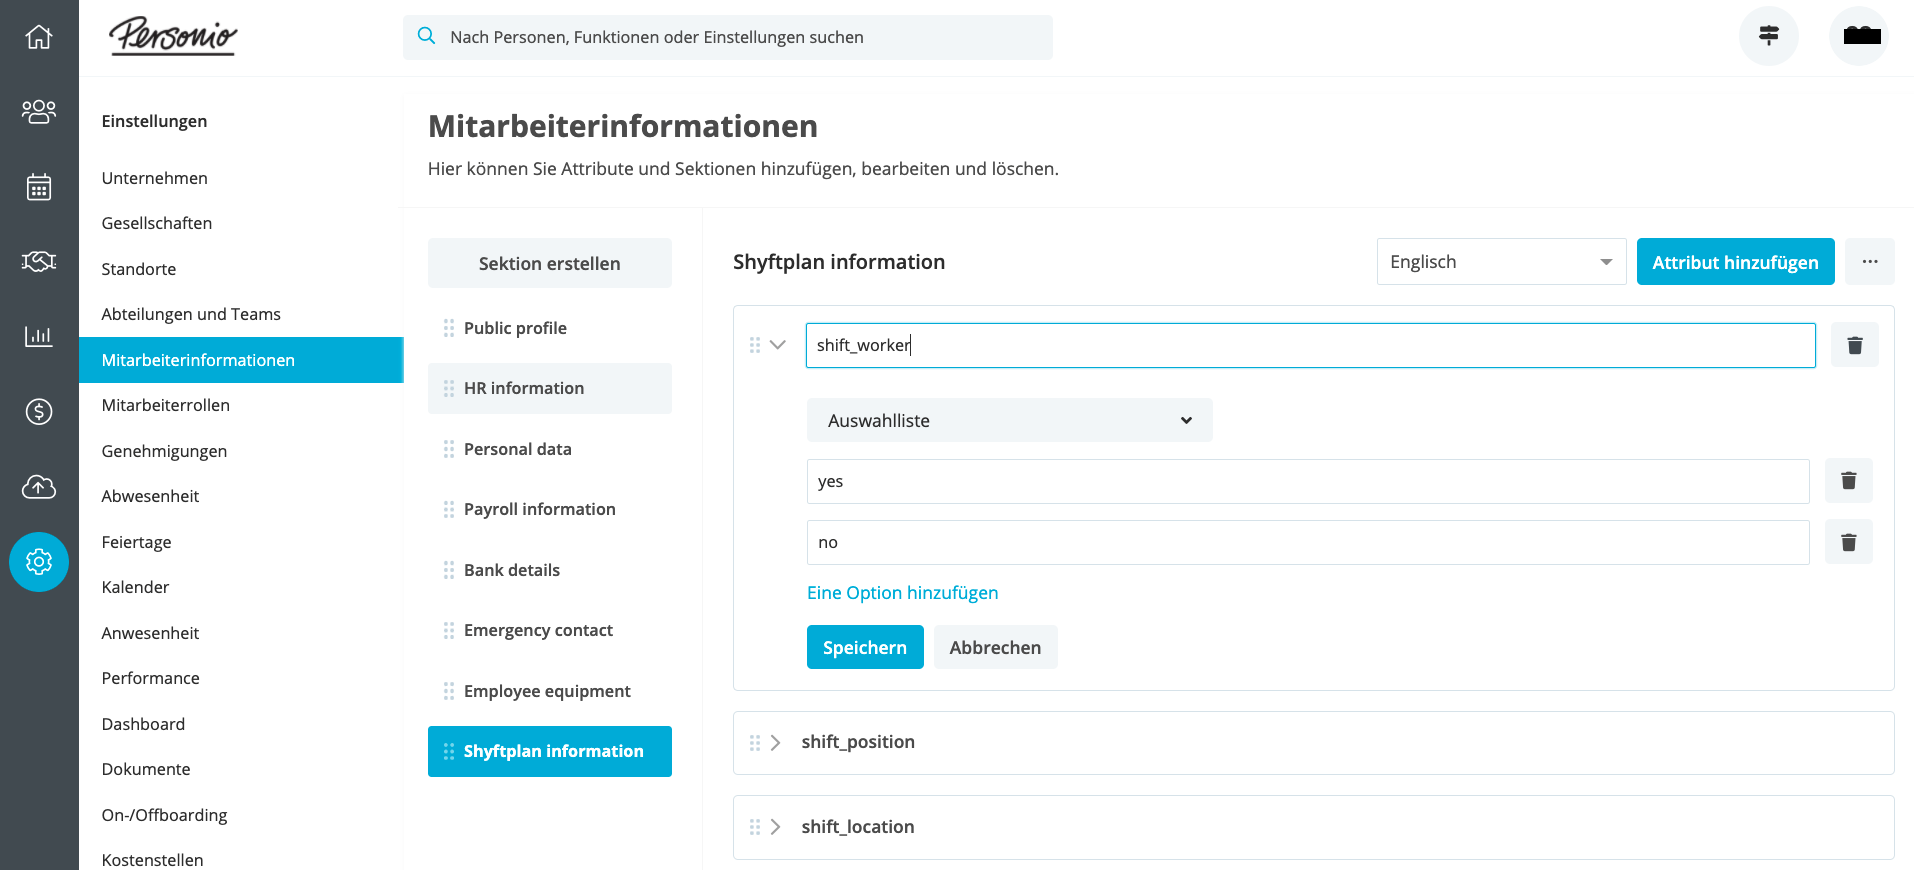The image size is (1914, 870).
Task: Grab drag handle of Payroll information section
Action: pos(449,509)
